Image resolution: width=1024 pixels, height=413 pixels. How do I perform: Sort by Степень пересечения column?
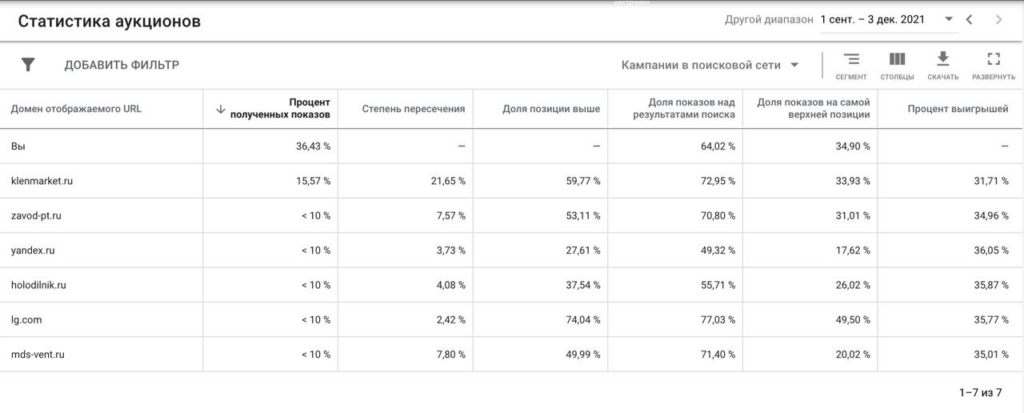click(x=413, y=109)
